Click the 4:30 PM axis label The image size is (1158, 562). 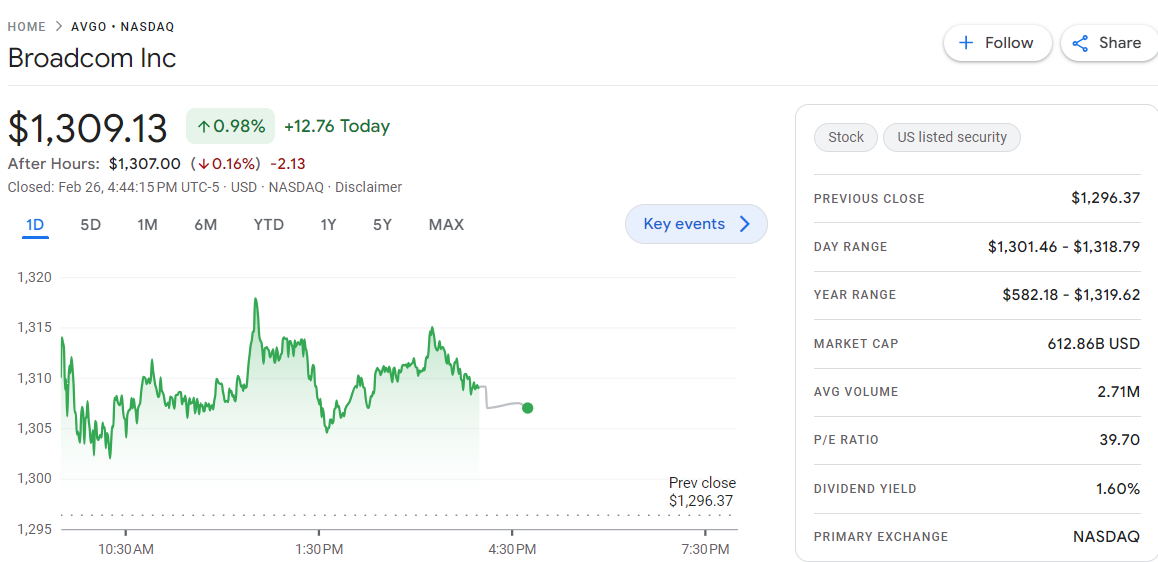(513, 549)
